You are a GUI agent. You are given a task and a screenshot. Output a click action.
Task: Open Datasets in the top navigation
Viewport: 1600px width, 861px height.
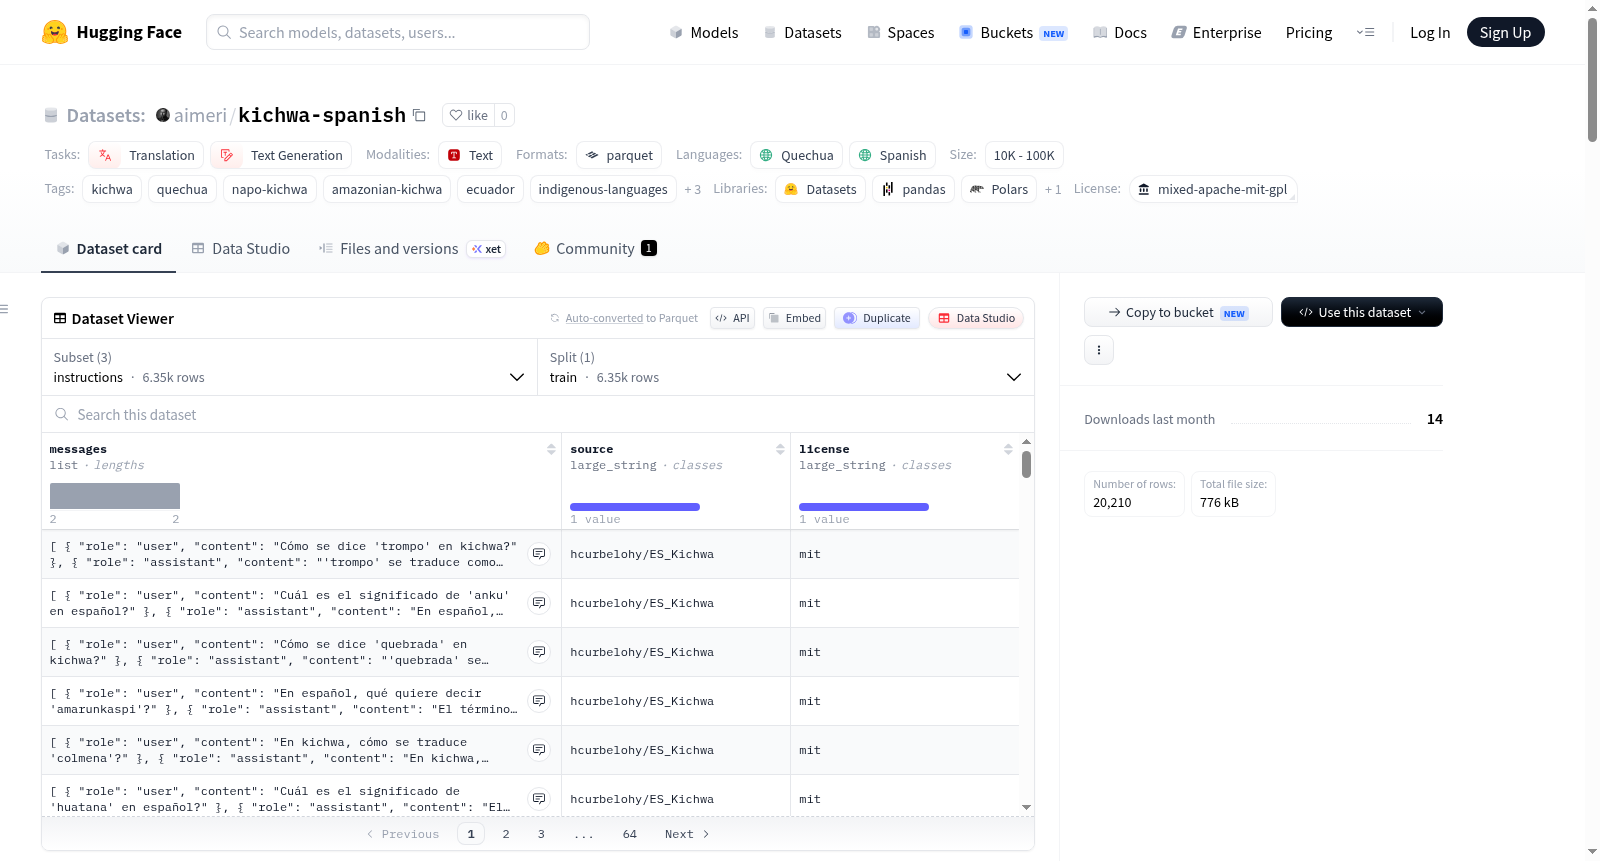coord(803,32)
